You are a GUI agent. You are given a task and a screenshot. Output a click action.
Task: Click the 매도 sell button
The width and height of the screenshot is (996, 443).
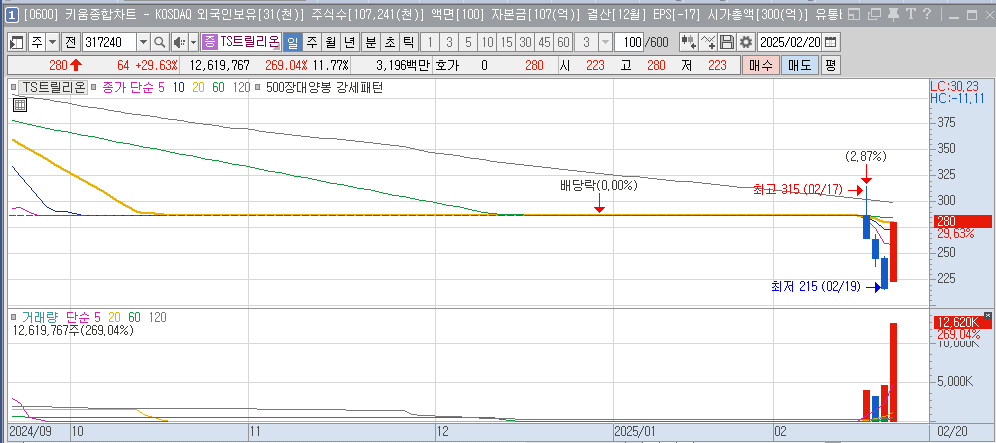tap(800, 65)
